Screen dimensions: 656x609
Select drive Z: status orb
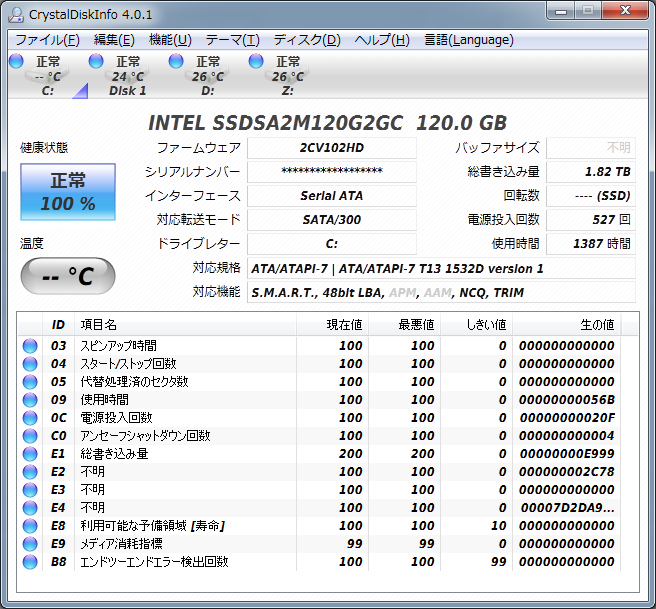click(256, 62)
